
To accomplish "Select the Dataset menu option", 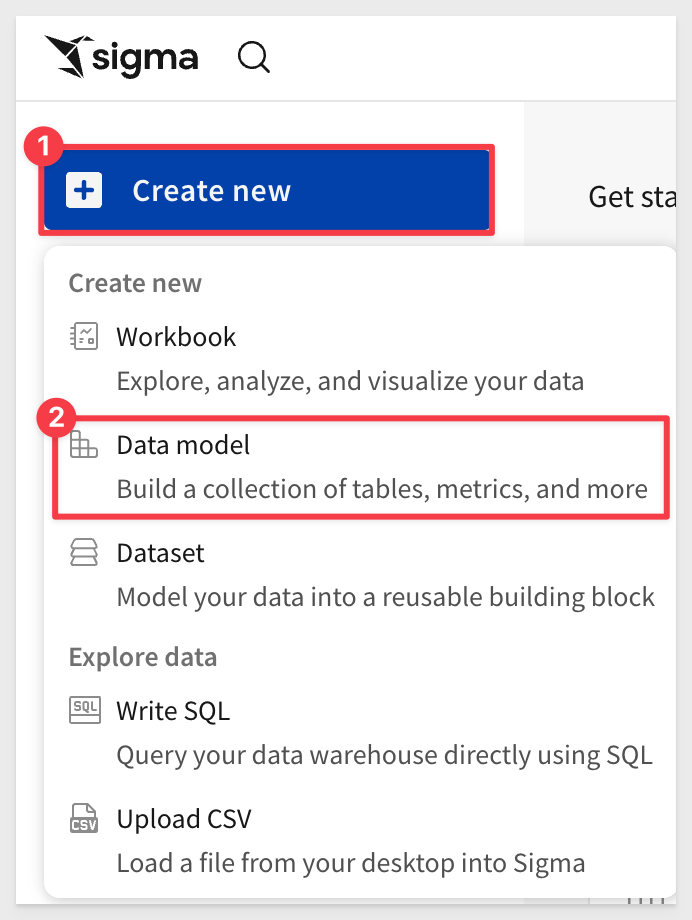I will (360, 574).
